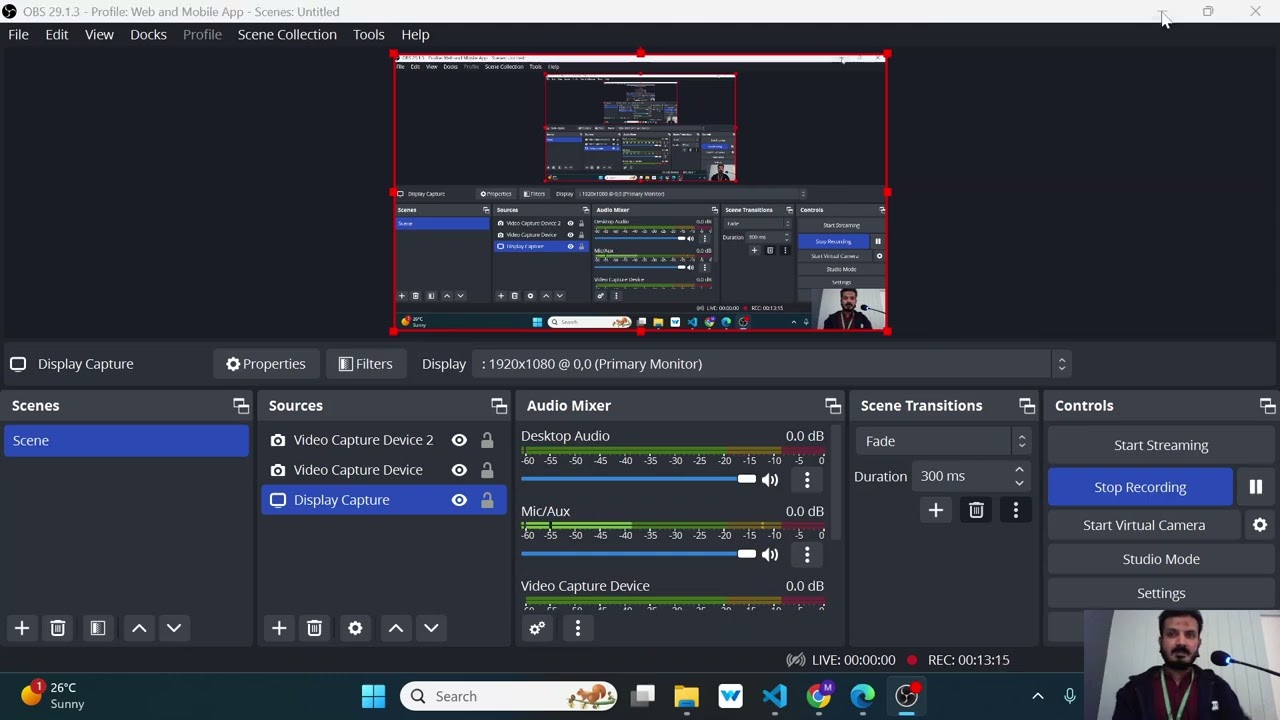This screenshot has height=720, width=1280.
Task: Add a new scene with plus icon
Action: pos(21,628)
